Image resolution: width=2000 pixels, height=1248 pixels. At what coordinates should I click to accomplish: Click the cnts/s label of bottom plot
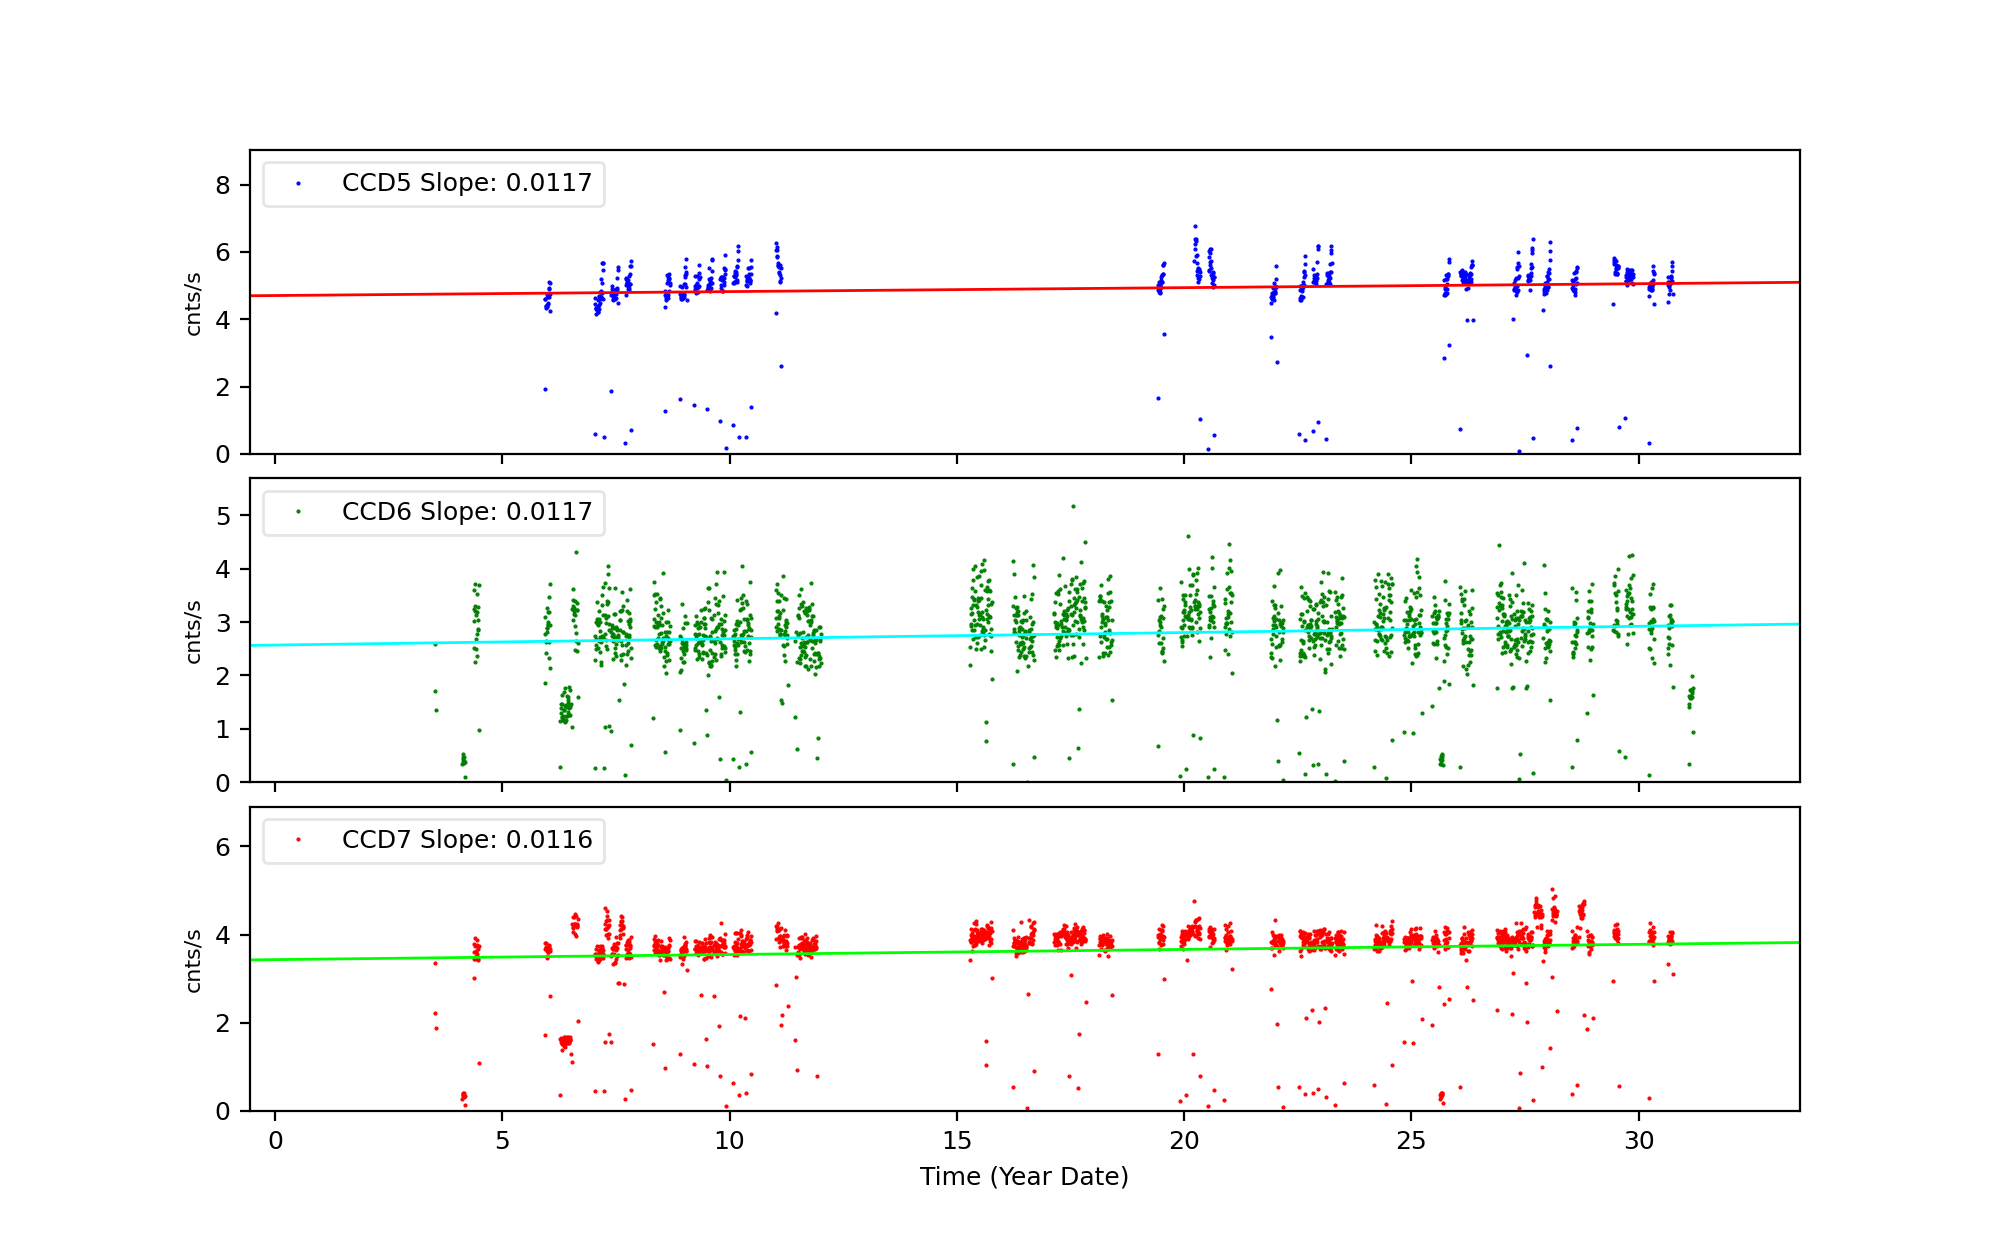[194, 960]
